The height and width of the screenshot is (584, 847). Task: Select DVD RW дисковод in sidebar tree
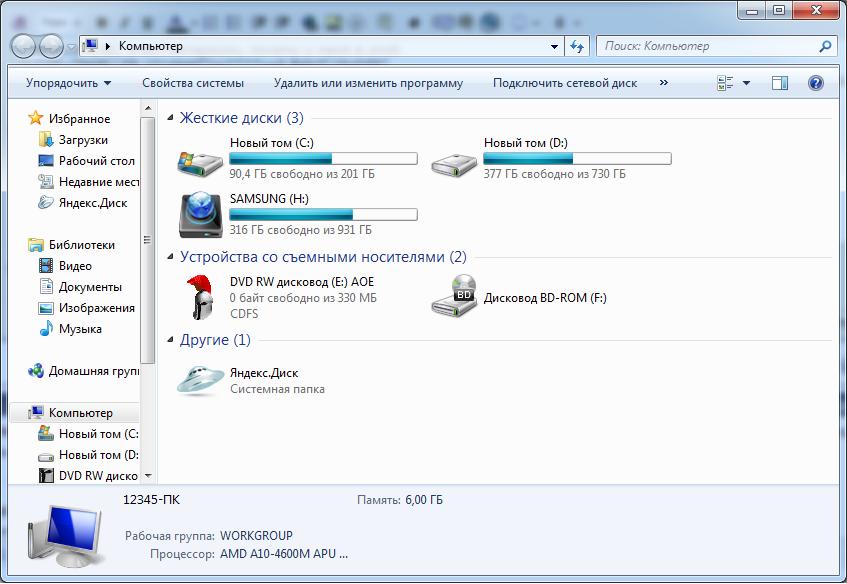pos(88,476)
